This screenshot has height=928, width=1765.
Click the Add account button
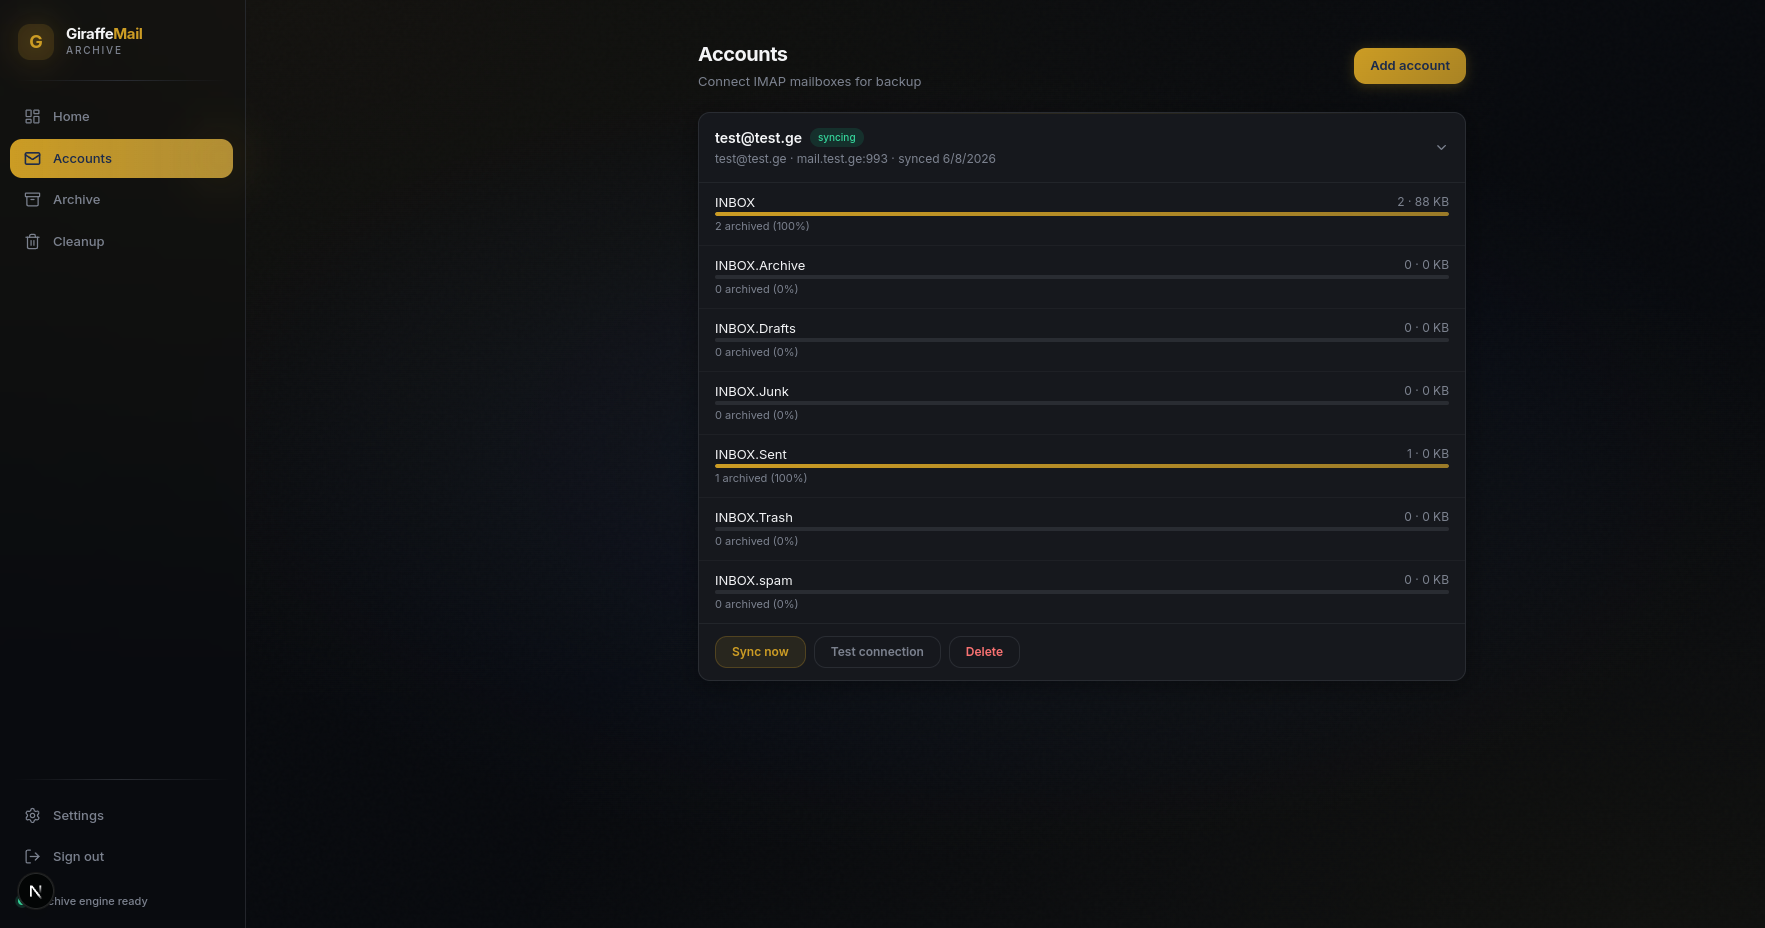click(1409, 66)
